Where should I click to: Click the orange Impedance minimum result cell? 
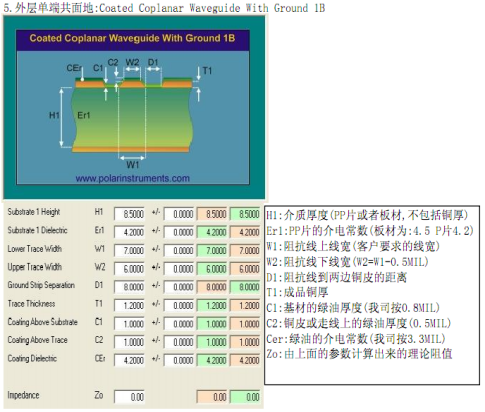[x=212, y=397]
